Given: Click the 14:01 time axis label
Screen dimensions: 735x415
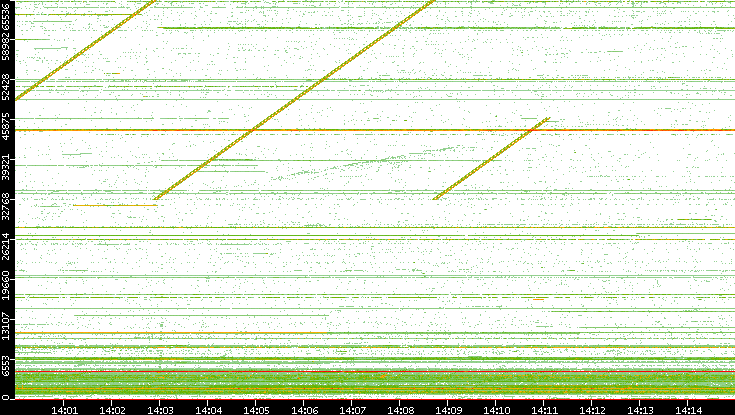Looking at the screenshot, I should pyautogui.click(x=64, y=410).
